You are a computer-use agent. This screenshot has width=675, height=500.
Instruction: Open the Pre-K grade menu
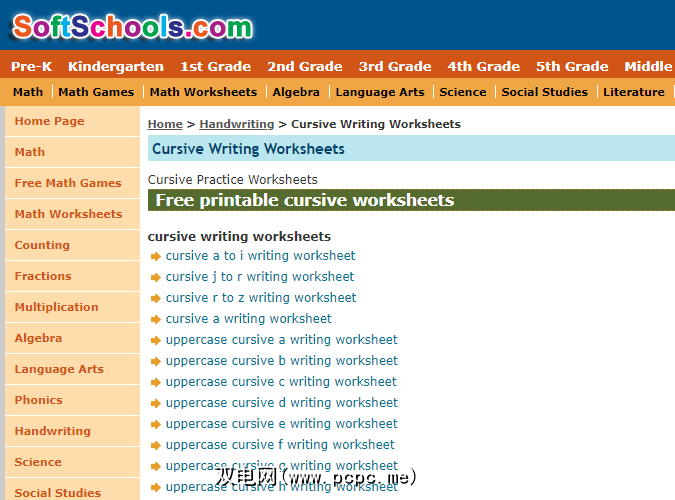31,66
